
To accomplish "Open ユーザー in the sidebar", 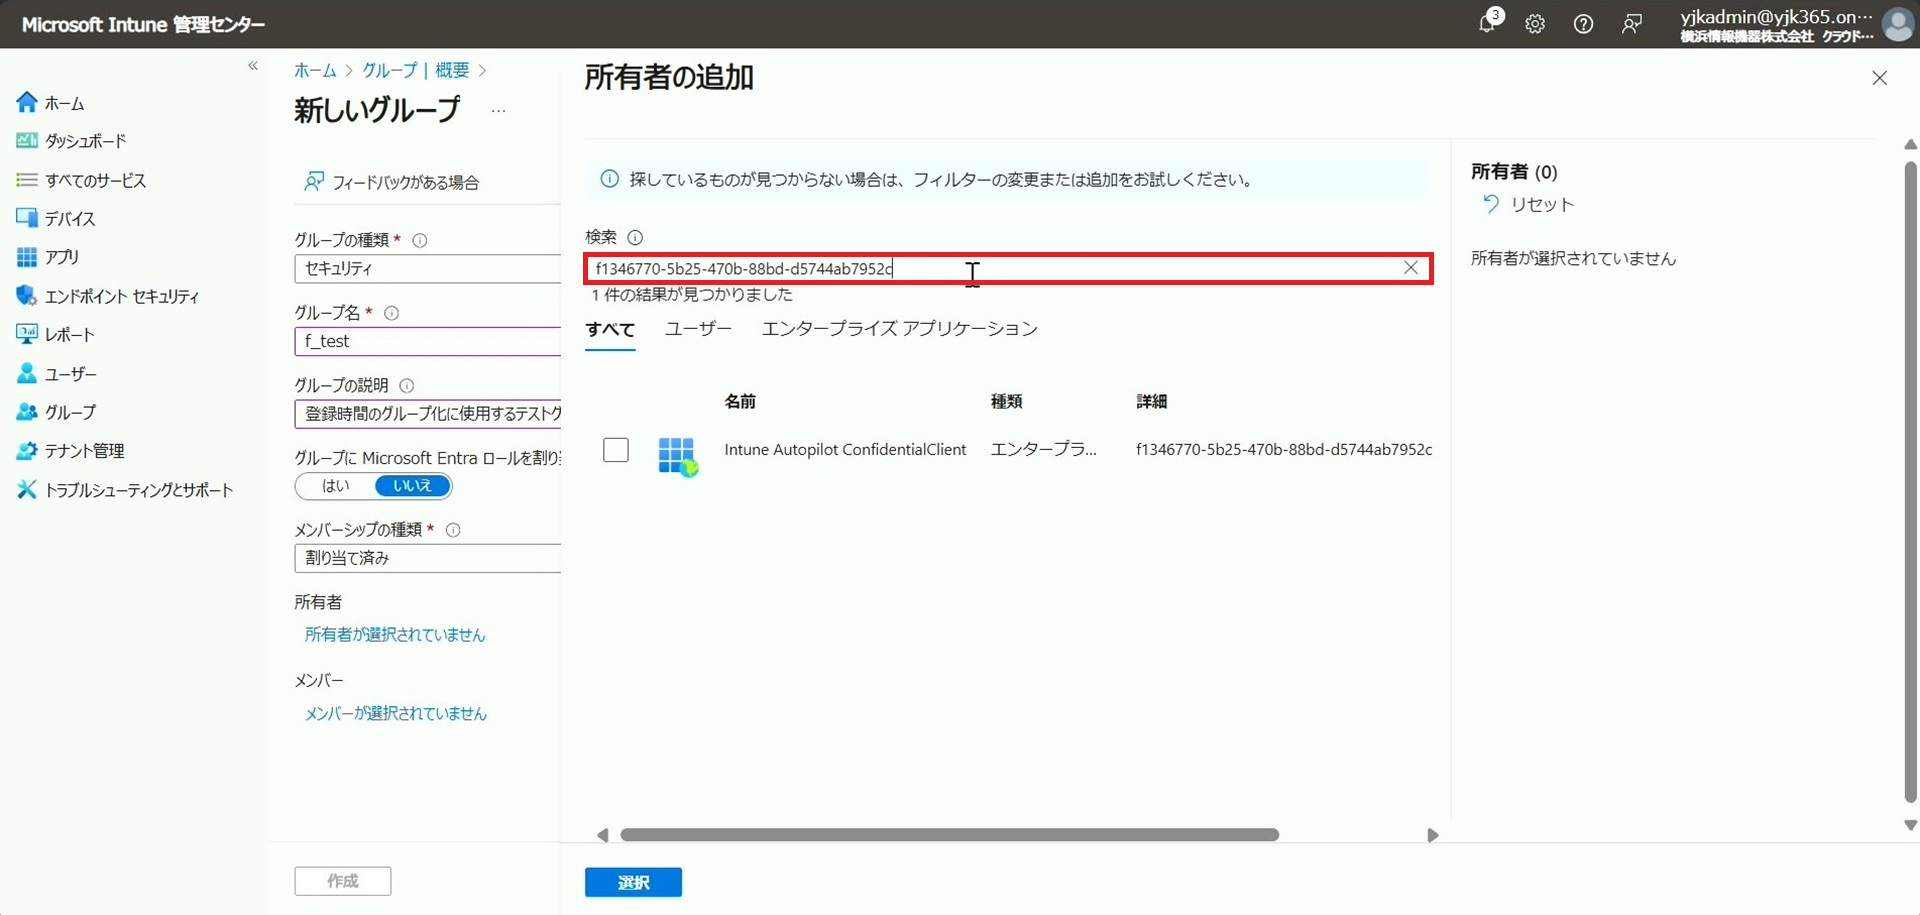I will click(57, 374).
